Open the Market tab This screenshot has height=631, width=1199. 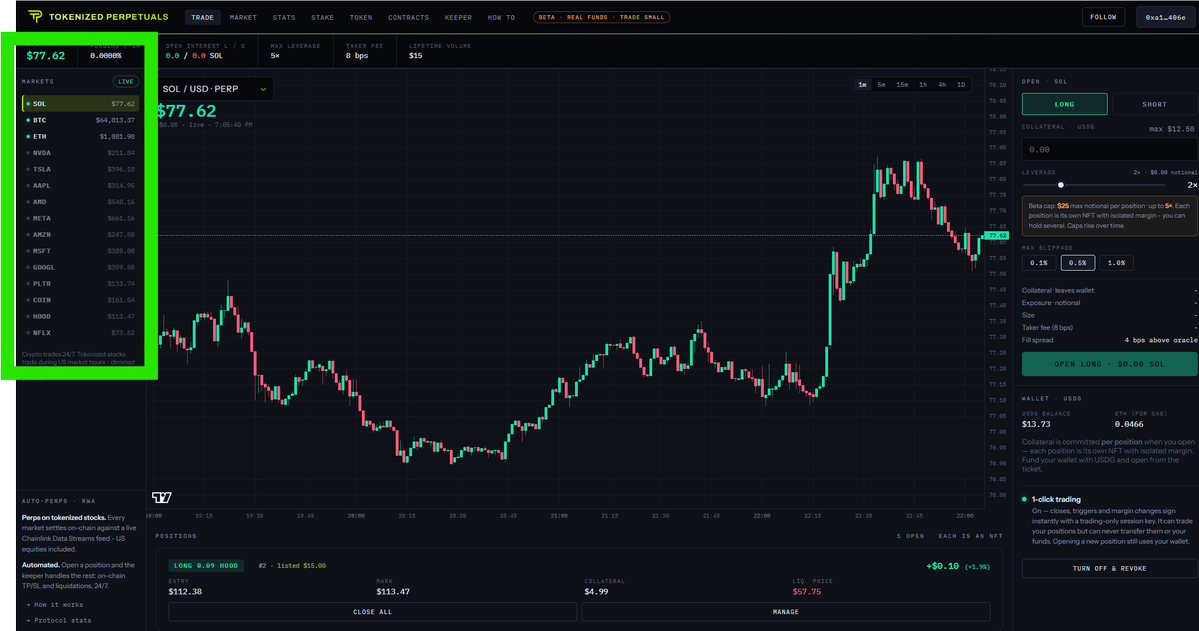click(243, 17)
